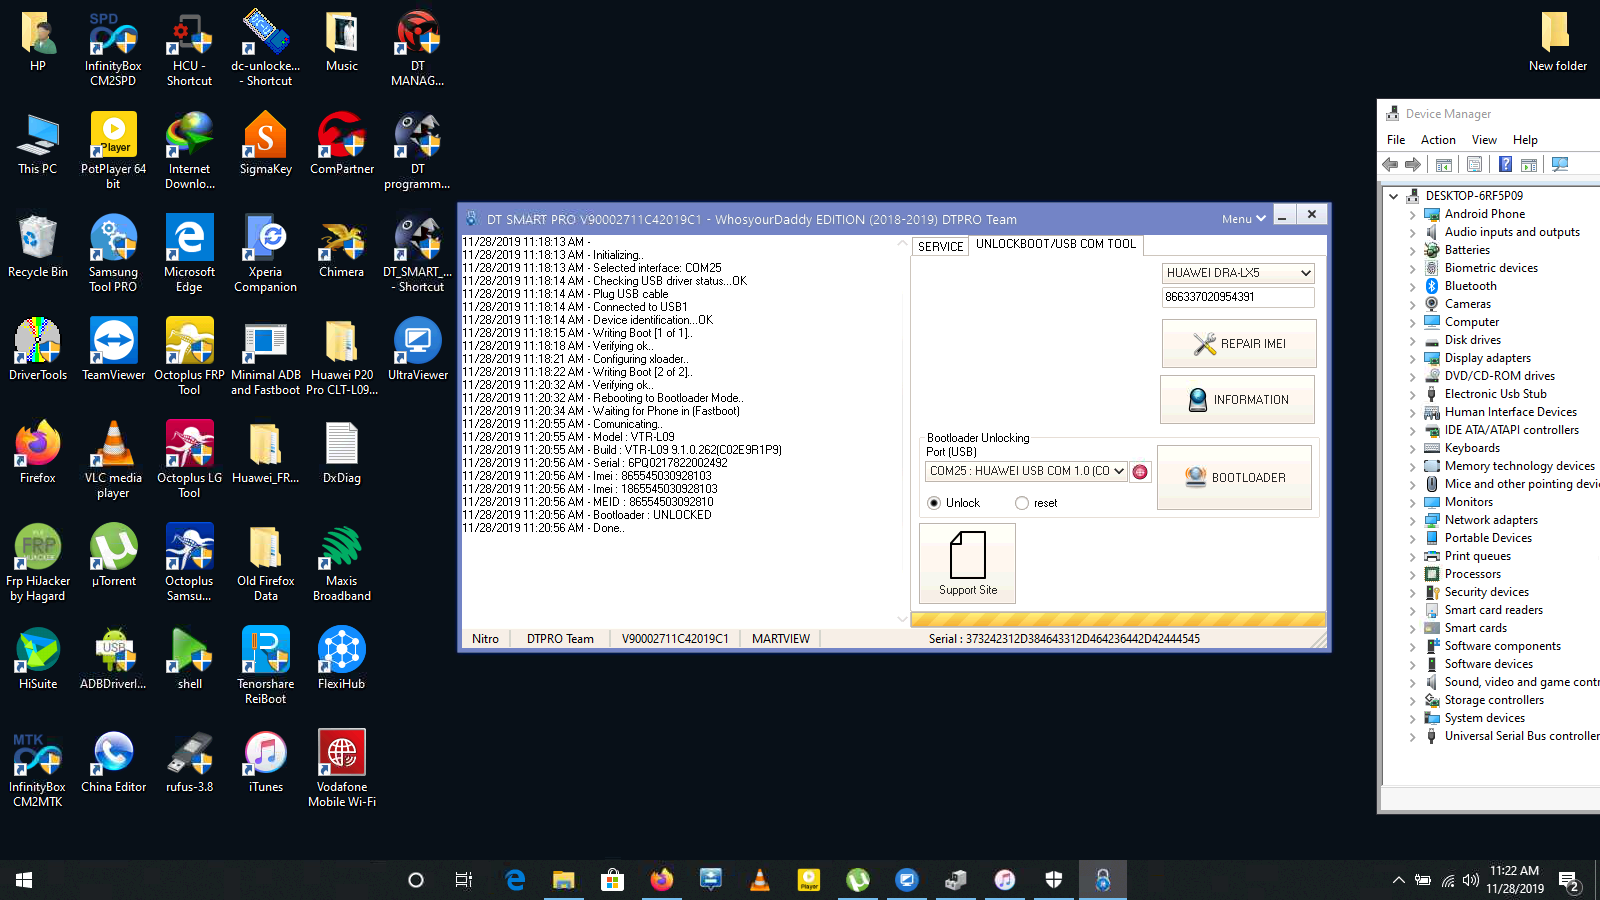Image resolution: width=1600 pixels, height=900 pixels.
Task: Click Device Manager help toolbar icon
Action: pyautogui.click(x=1504, y=164)
